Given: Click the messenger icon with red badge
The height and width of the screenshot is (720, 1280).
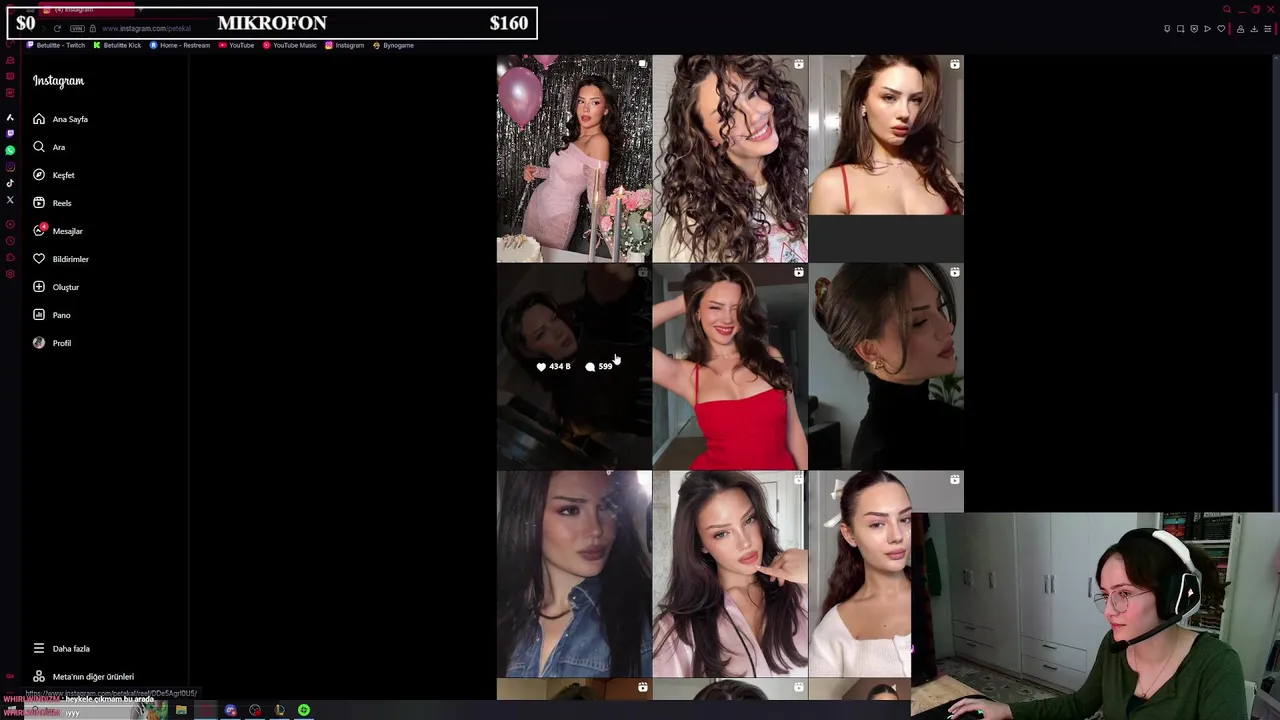Looking at the screenshot, I should click(x=39, y=230).
